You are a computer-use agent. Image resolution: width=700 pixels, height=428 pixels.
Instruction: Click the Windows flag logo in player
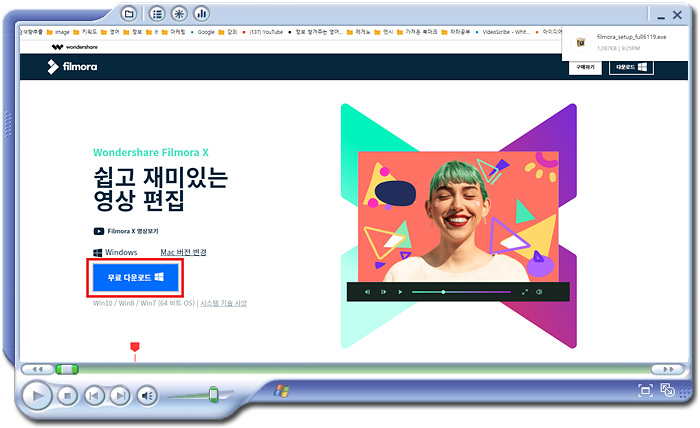click(281, 391)
